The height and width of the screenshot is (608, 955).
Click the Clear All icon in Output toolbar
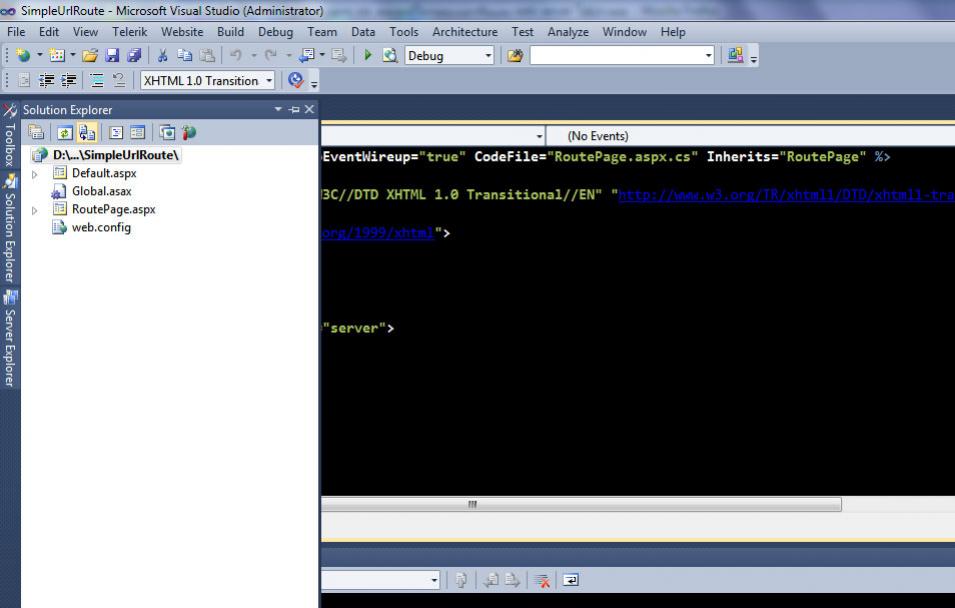coord(541,581)
